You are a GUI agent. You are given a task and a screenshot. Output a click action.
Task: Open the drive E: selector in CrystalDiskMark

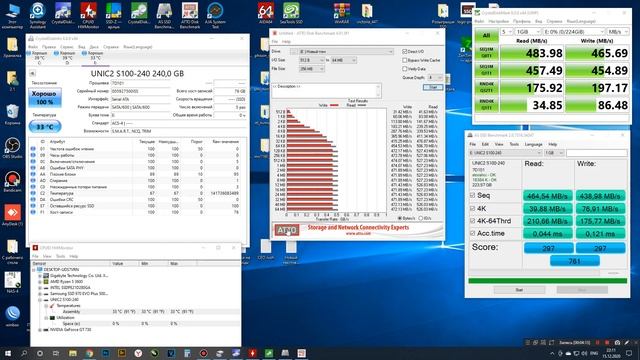pyautogui.click(x=574, y=31)
